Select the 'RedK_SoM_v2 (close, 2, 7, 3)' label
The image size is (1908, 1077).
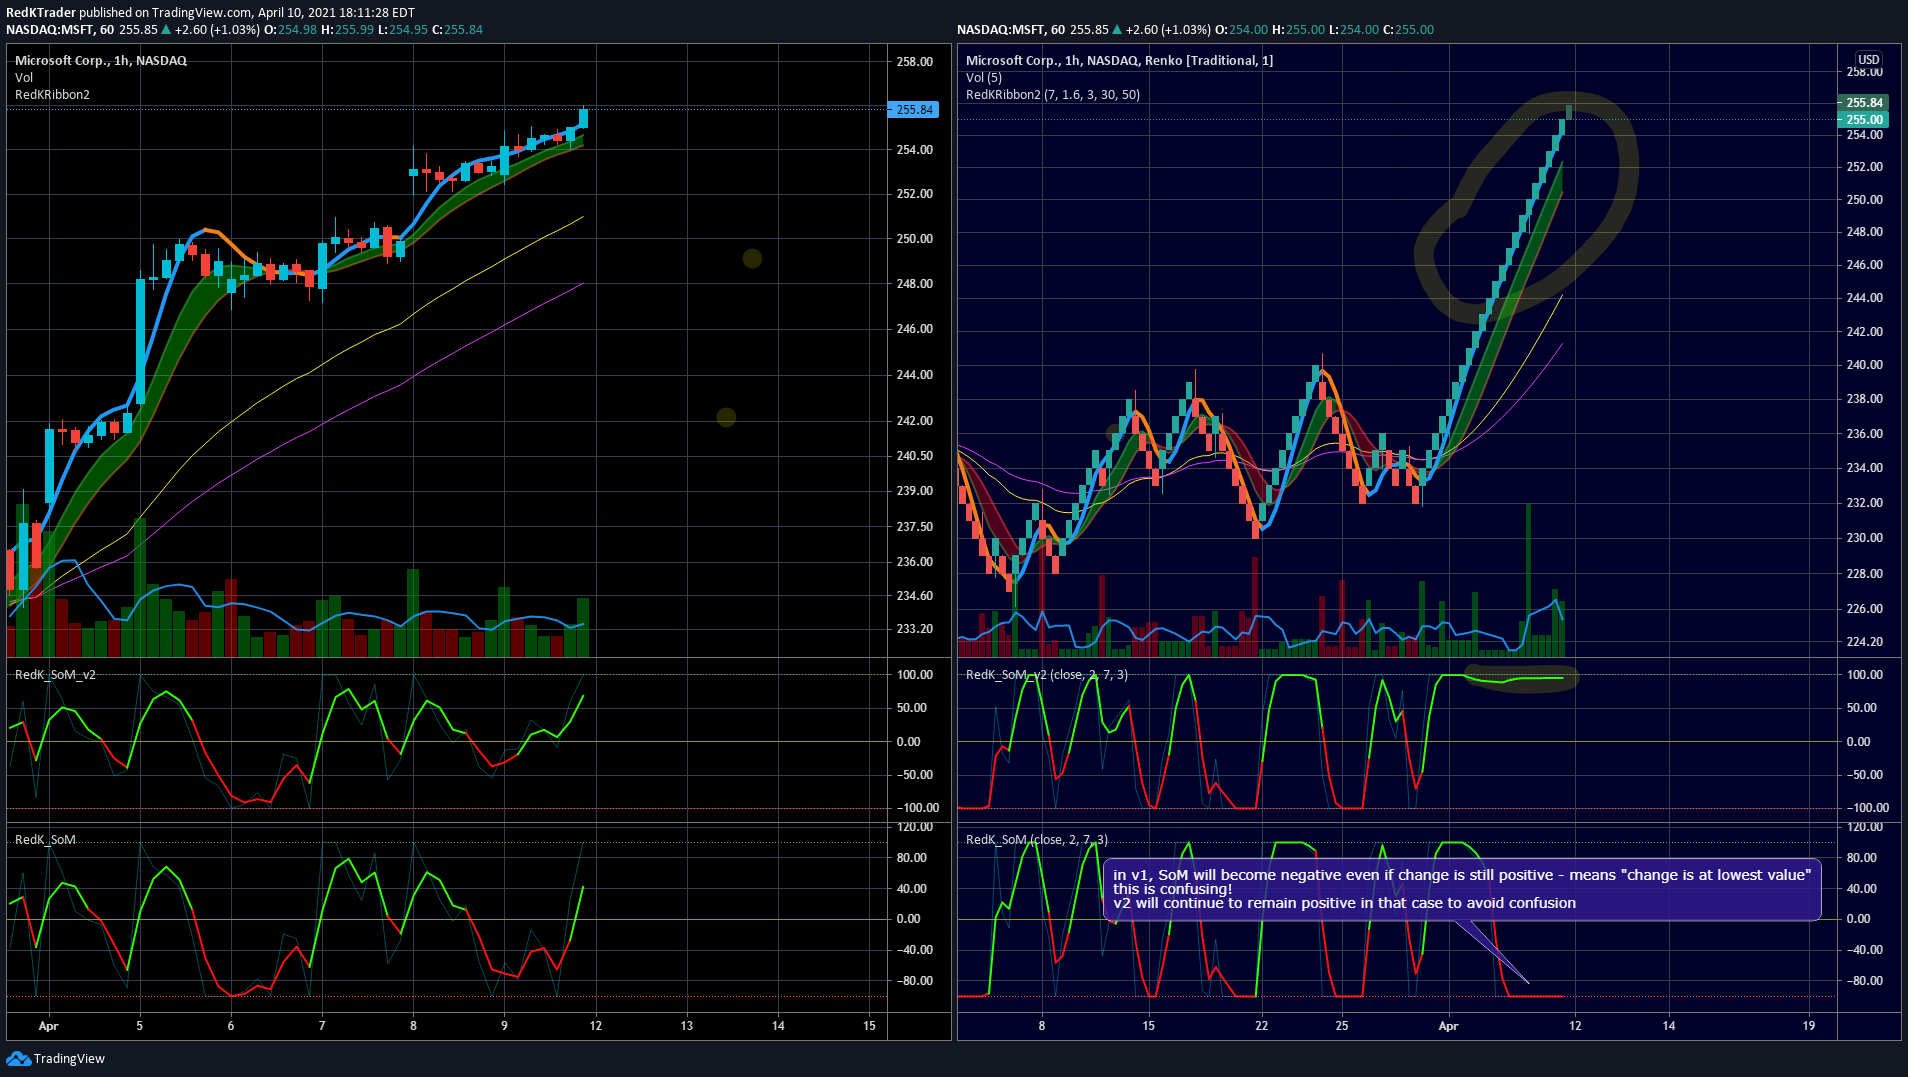tap(1047, 675)
